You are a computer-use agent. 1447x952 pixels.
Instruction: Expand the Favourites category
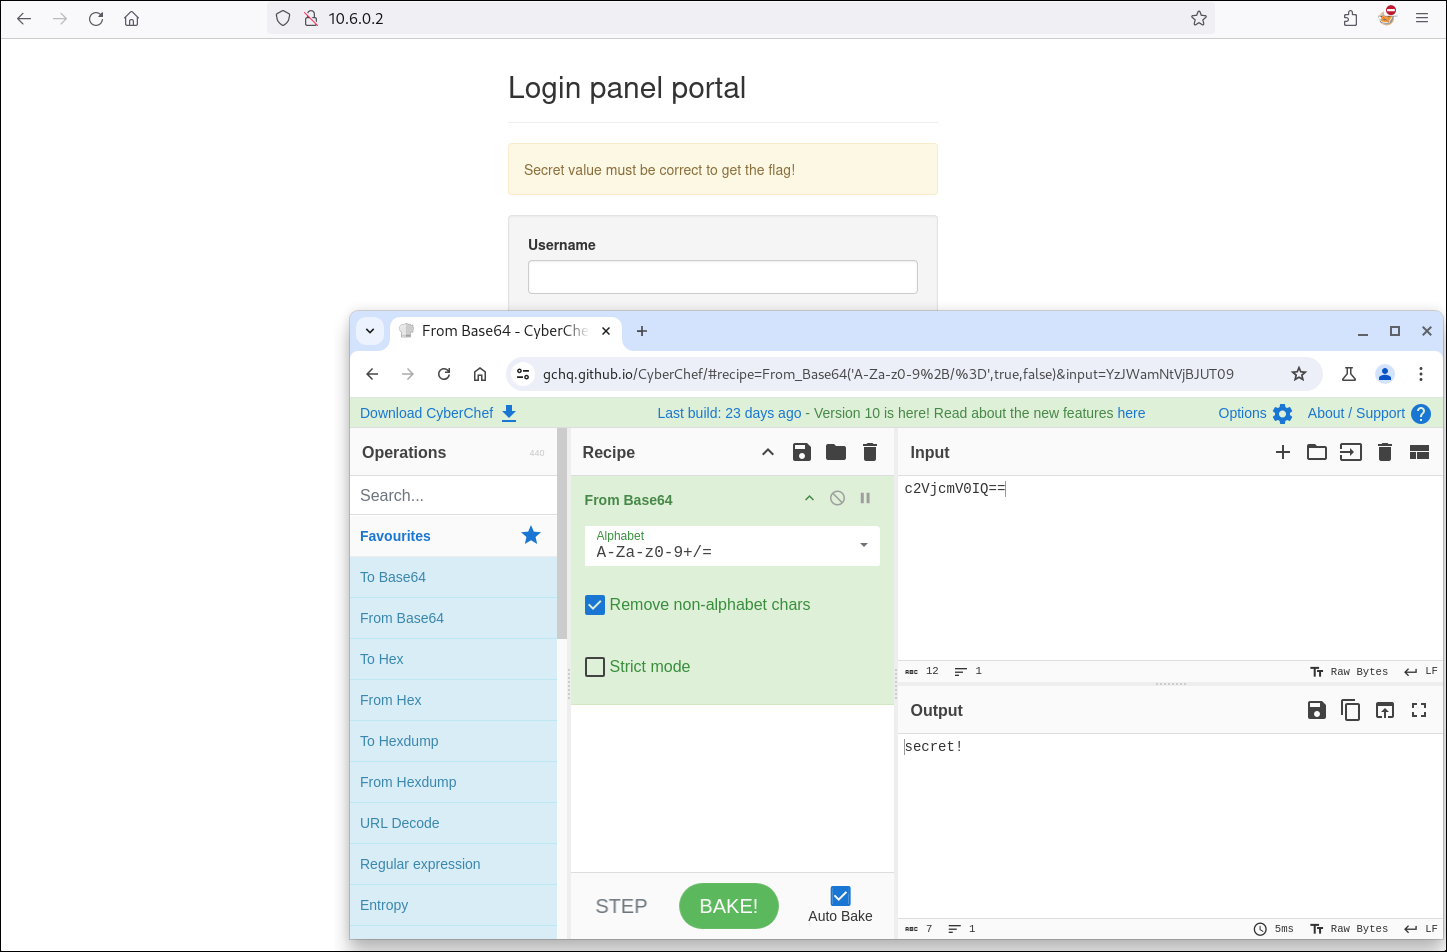click(x=453, y=536)
